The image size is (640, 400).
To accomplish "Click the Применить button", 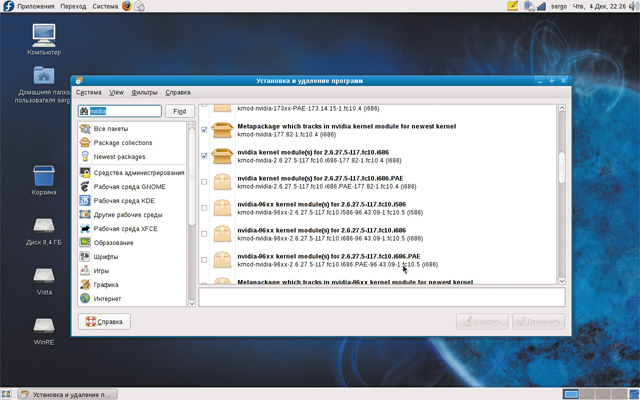I will click(x=539, y=322).
